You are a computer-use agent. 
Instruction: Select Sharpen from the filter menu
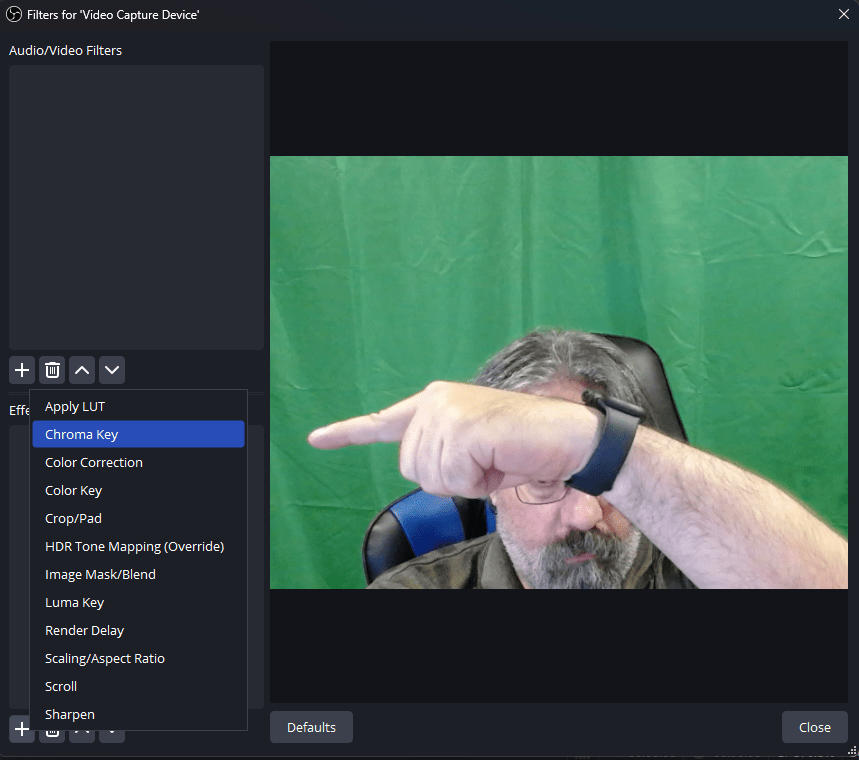70,715
